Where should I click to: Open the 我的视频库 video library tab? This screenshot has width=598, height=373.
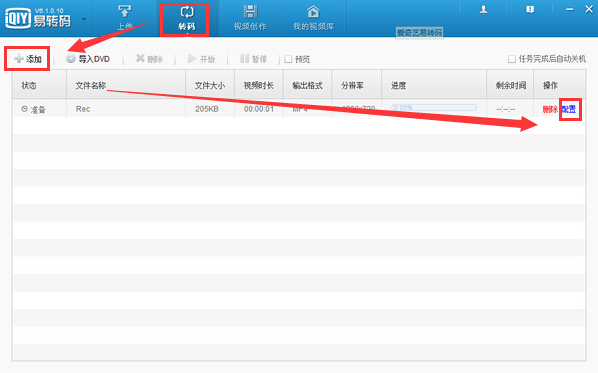click(313, 18)
